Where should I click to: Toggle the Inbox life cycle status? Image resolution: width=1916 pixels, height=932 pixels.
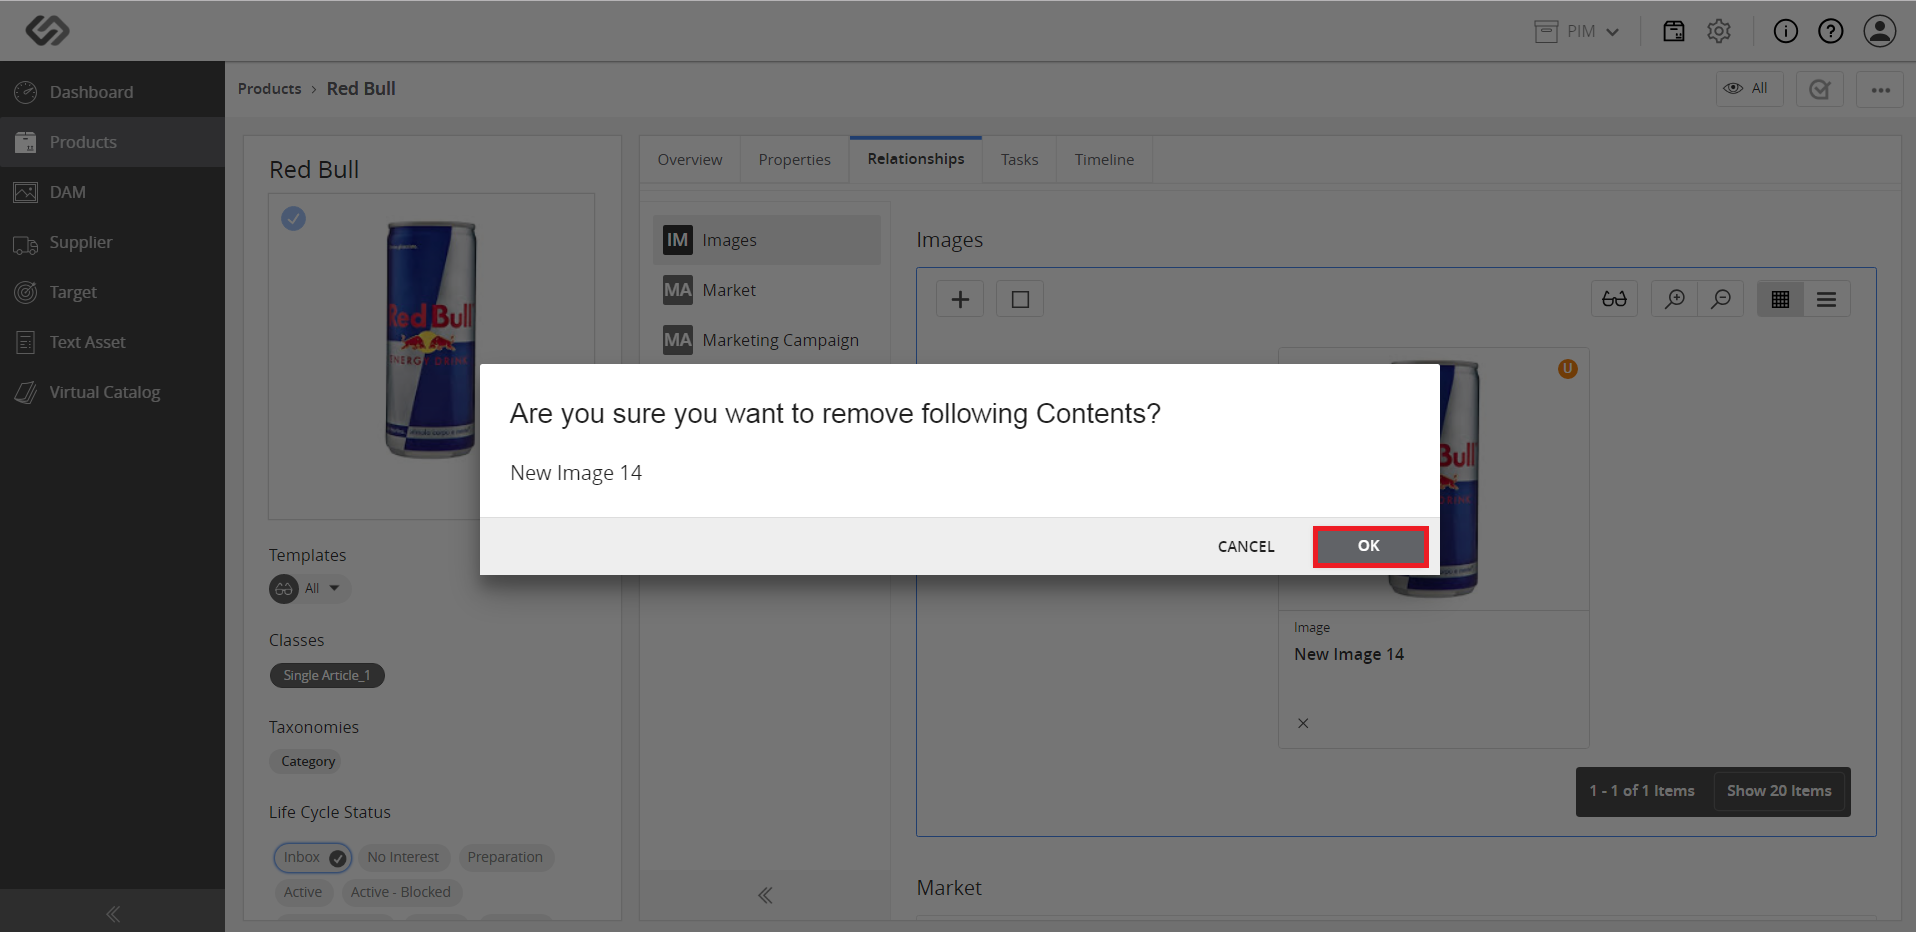click(x=313, y=857)
